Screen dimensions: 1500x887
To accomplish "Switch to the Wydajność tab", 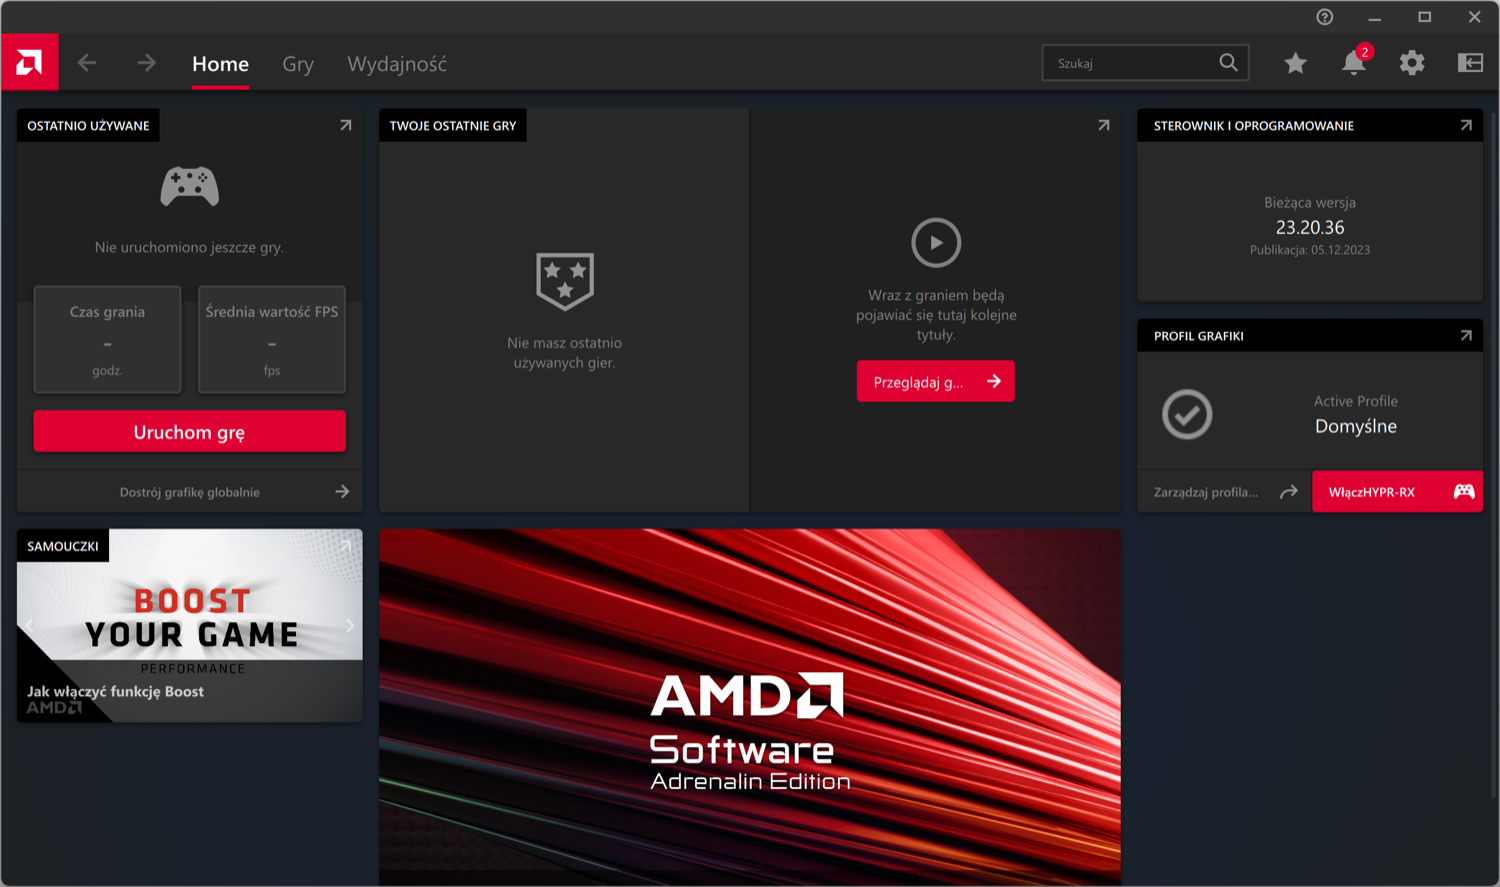I will click(397, 64).
